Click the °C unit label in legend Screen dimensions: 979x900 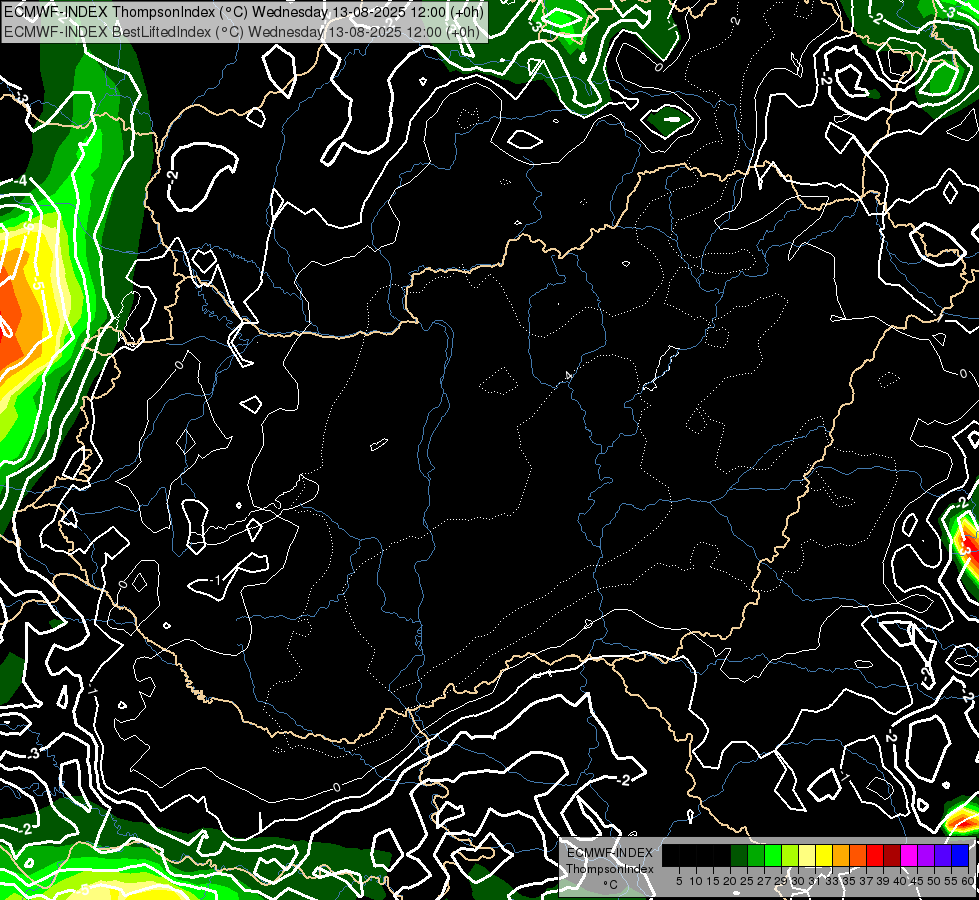[611, 884]
